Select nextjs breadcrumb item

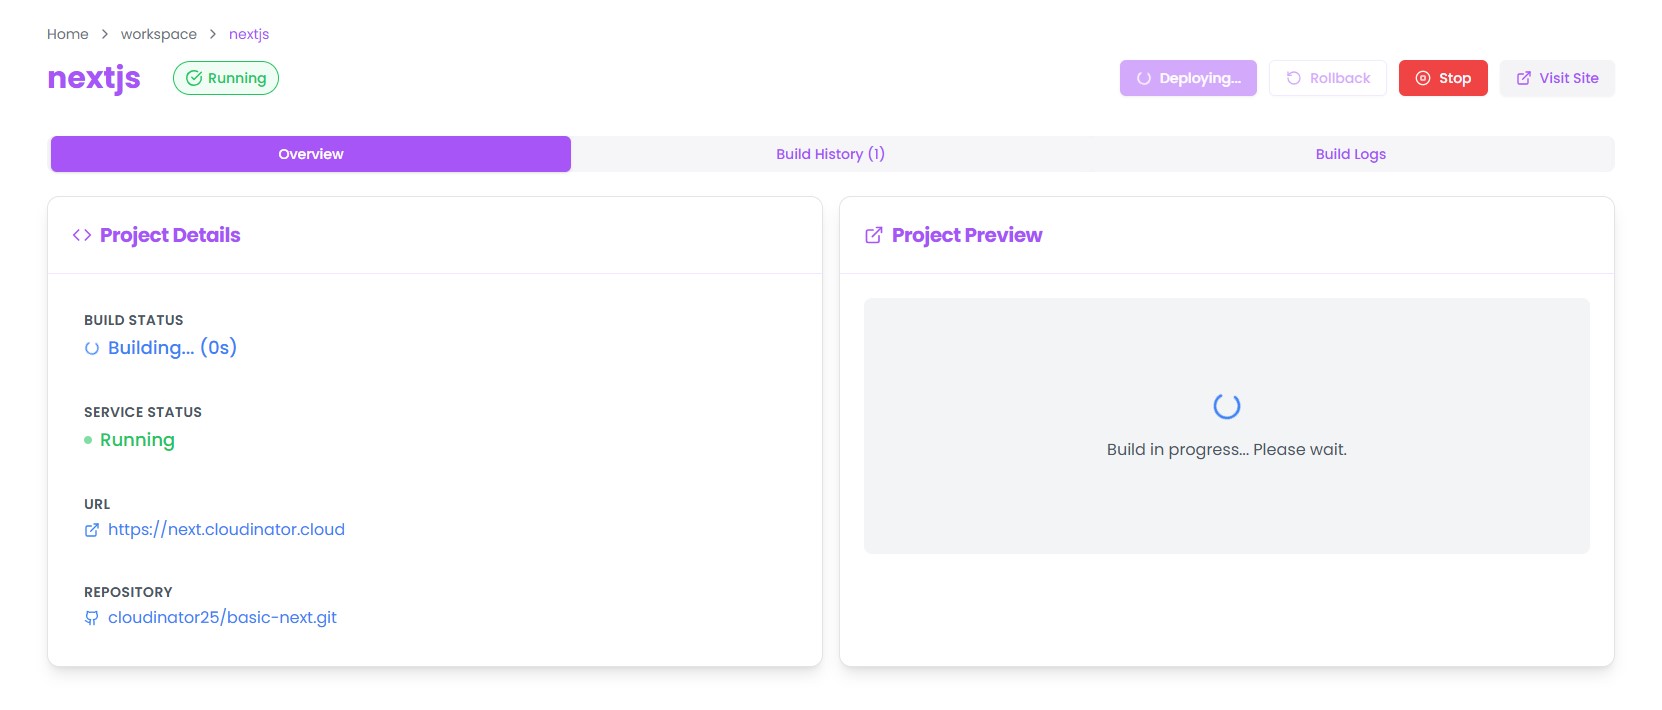click(249, 34)
